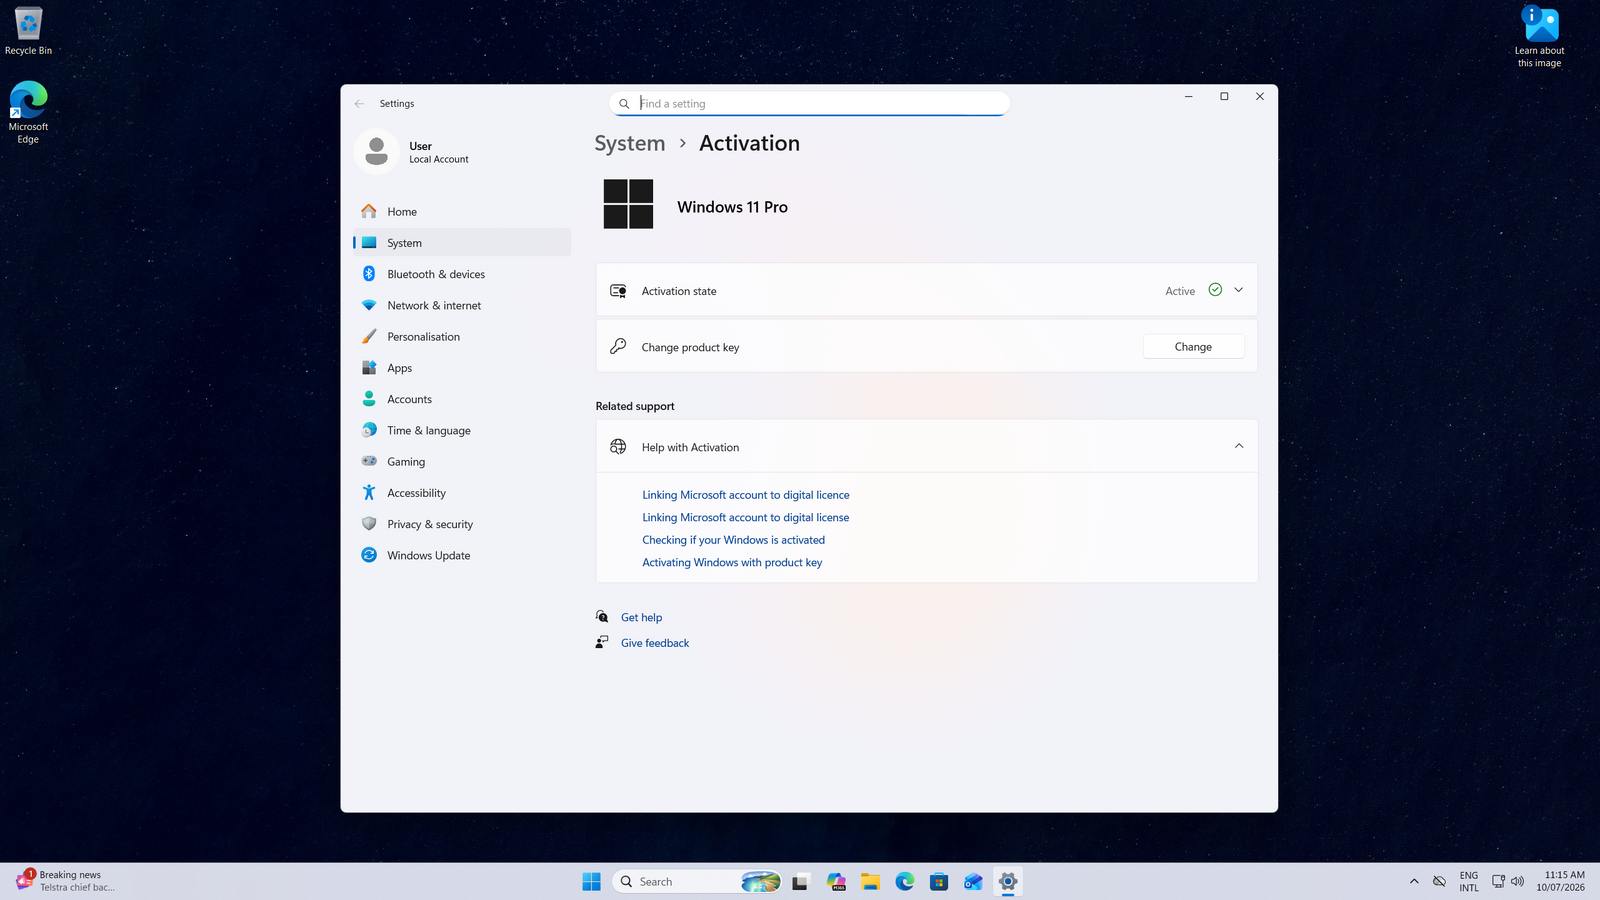Viewport: 1600px width, 900px height.
Task: Open Task View from the taskbar
Action: tap(800, 881)
